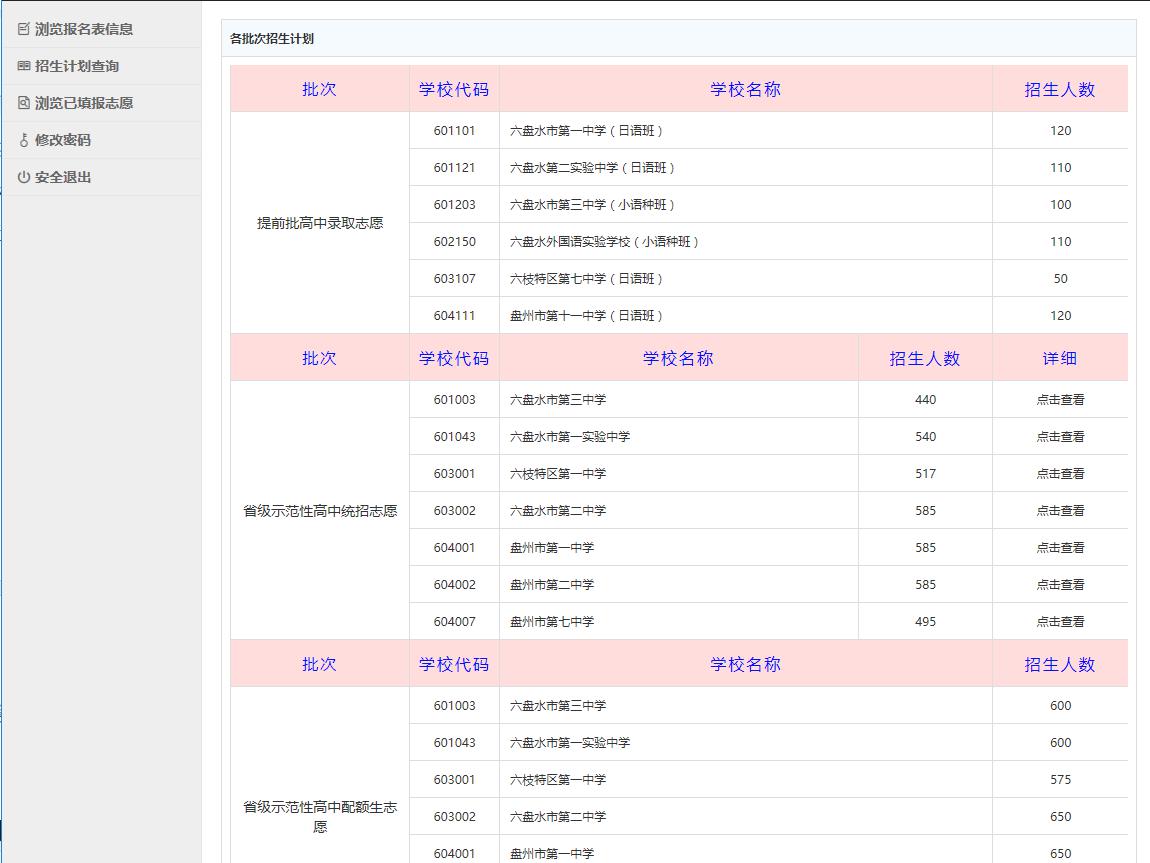Image resolution: width=1150 pixels, height=863 pixels.
Task: Open details for 六枝特区第一中学
Action: pos(1063,473)
